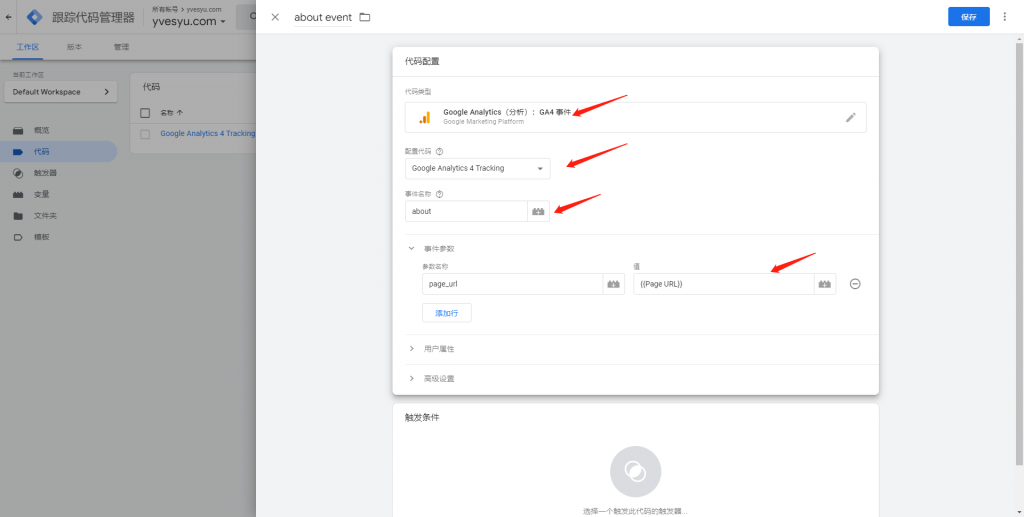
Task: Click the 保存 save button
Action: [968, 17]
